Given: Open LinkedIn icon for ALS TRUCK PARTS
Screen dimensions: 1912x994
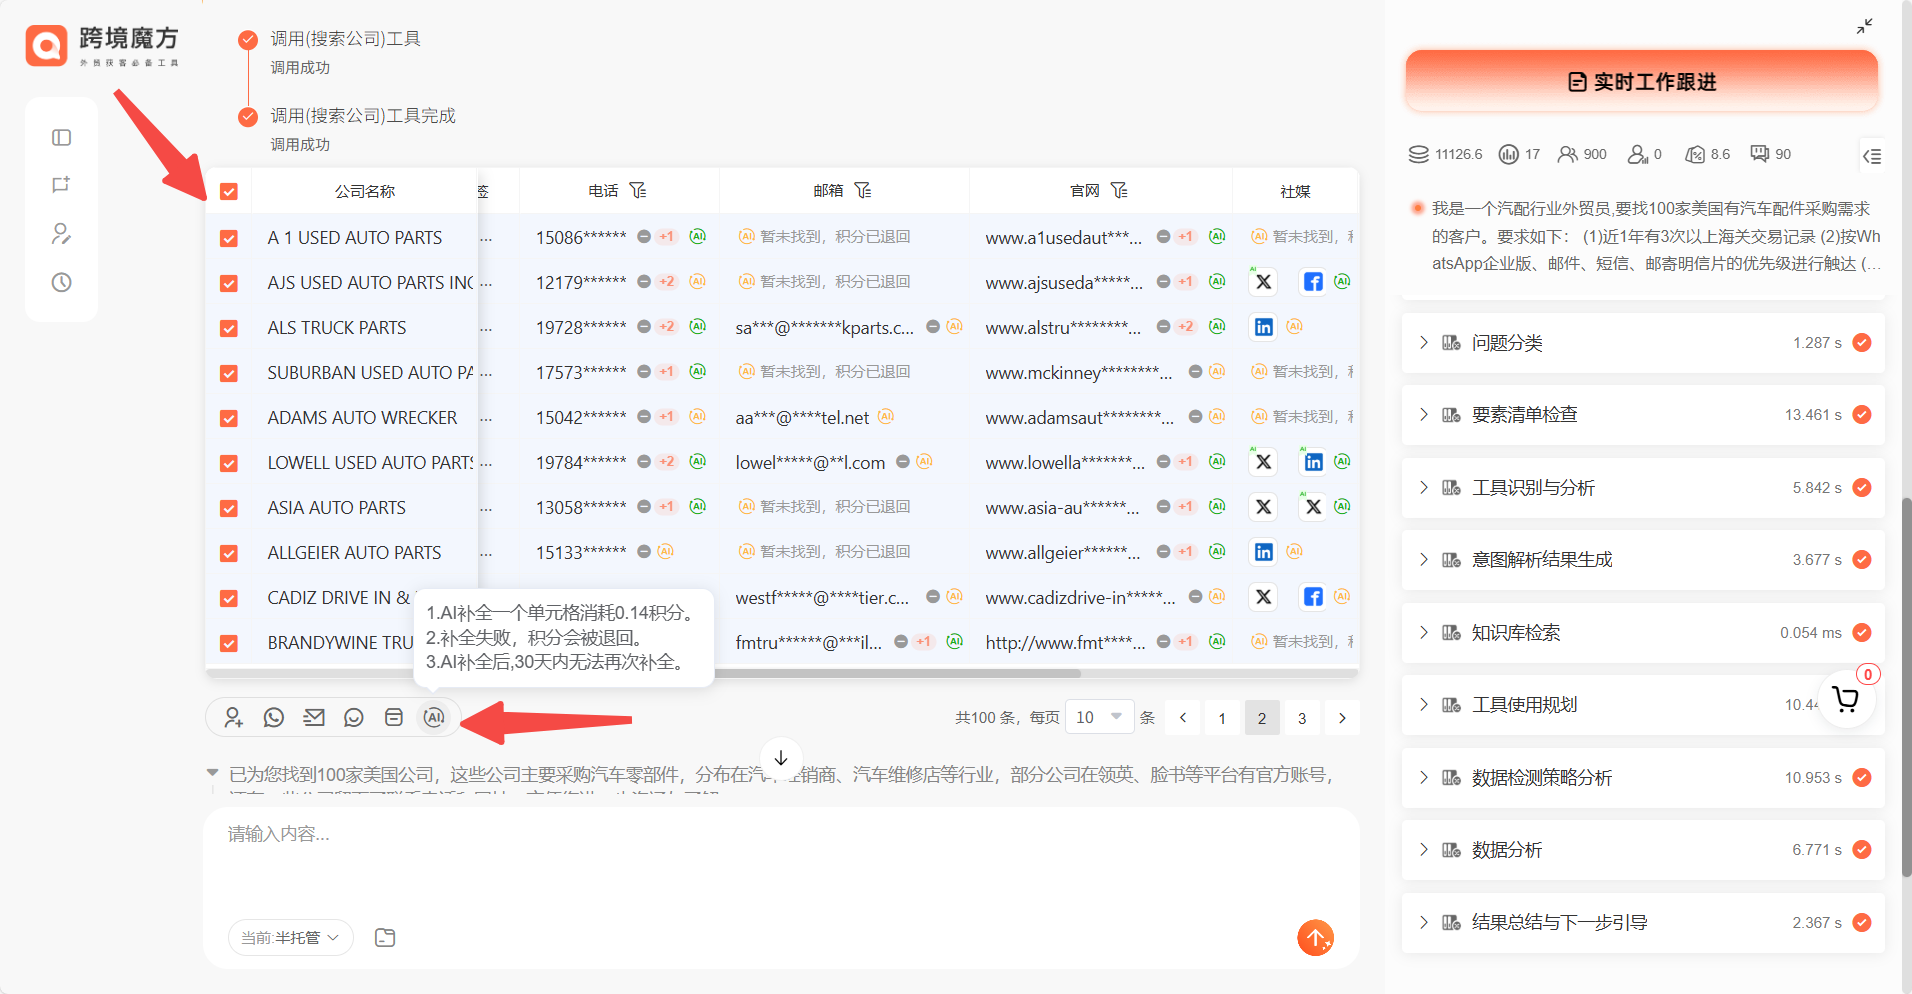Looking at the screenshot, I should pyautogui.click(x=1264, y=327).
